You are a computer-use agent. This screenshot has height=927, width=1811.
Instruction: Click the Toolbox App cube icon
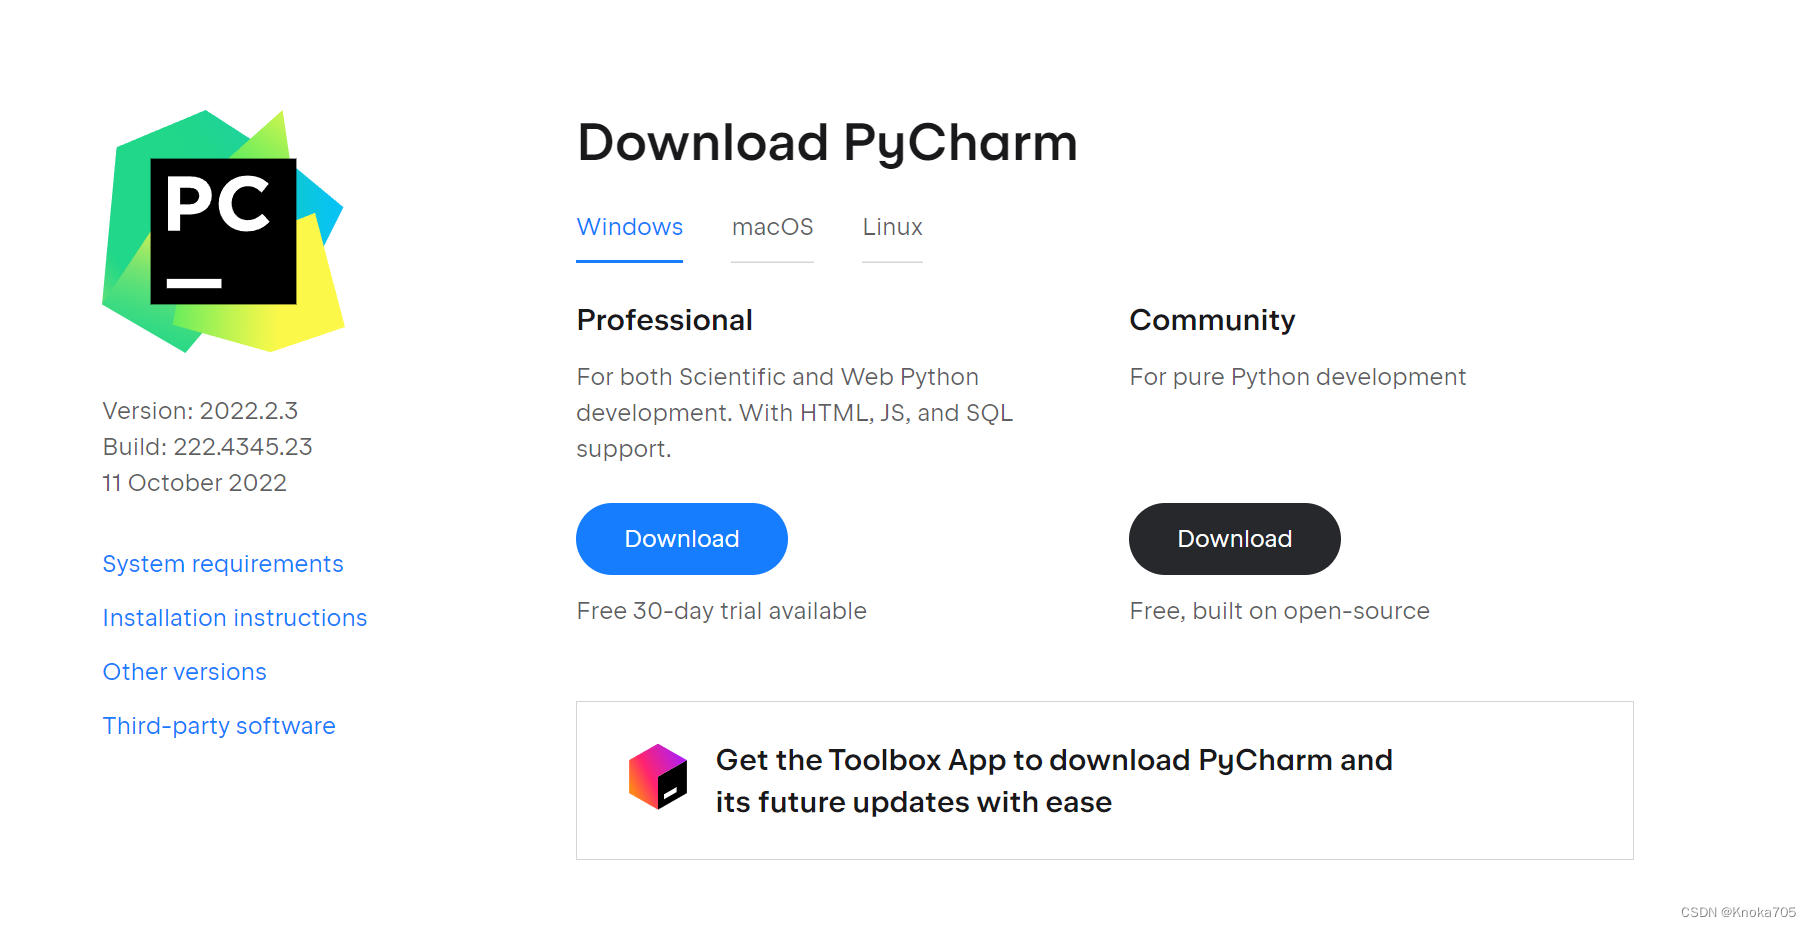(x=658, y=779)
